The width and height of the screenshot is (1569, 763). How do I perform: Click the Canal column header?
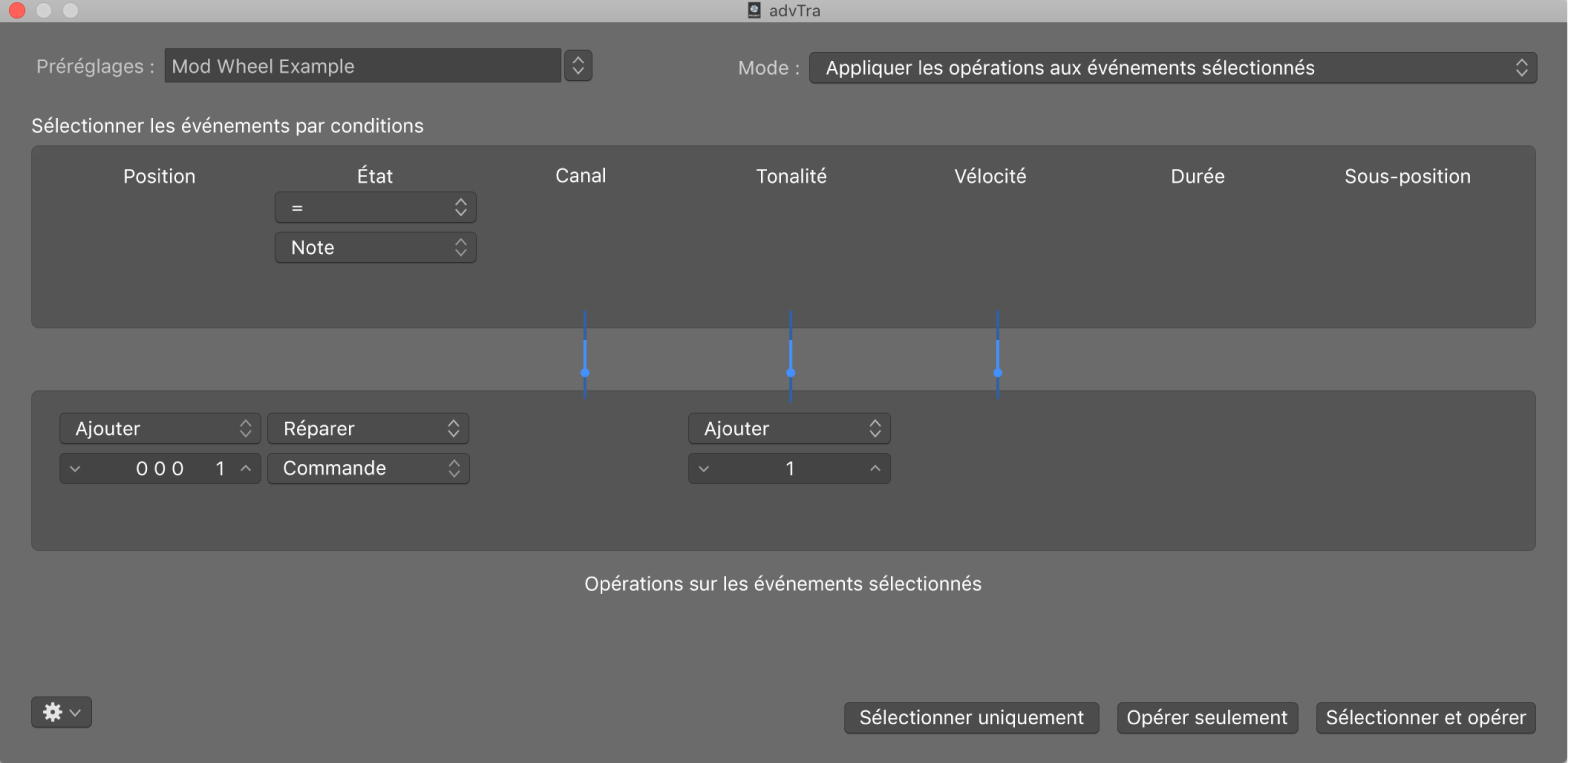581,176
